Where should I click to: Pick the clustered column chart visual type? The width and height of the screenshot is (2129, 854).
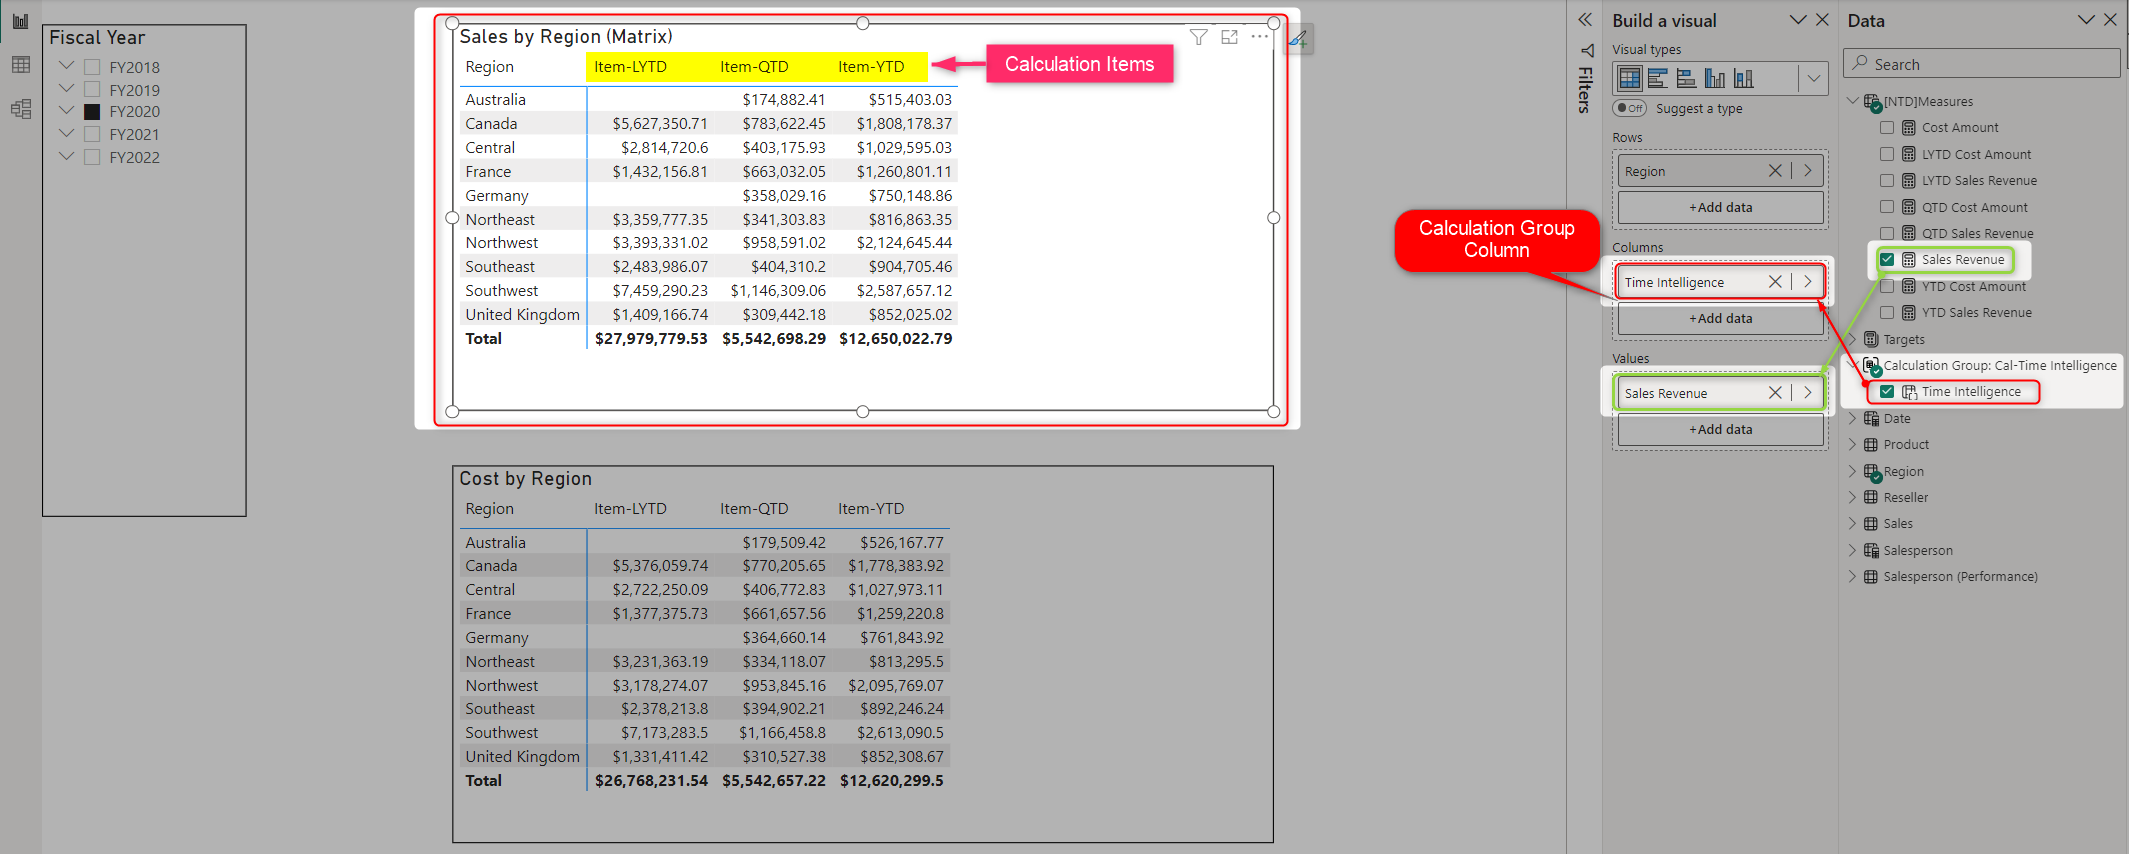[1715, 78]
